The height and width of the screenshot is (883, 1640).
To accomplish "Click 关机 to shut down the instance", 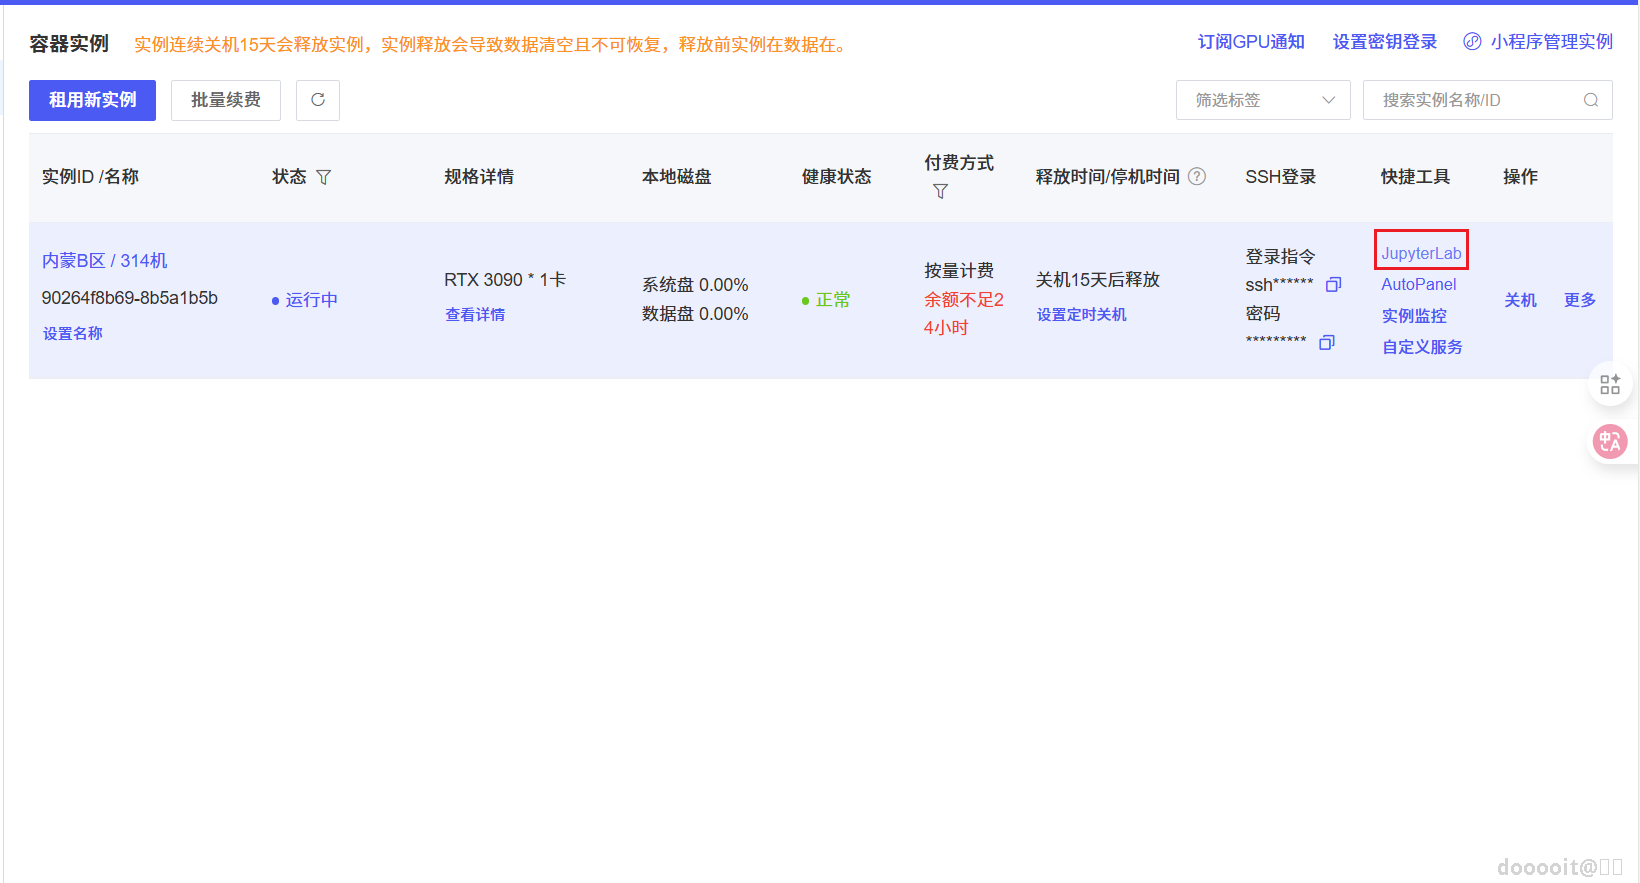I will pos(1520,300).
